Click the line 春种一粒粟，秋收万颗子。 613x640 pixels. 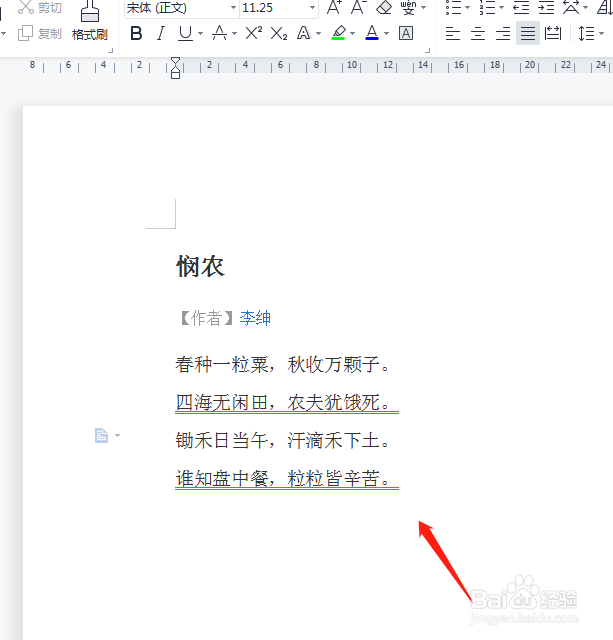(283, 364)
